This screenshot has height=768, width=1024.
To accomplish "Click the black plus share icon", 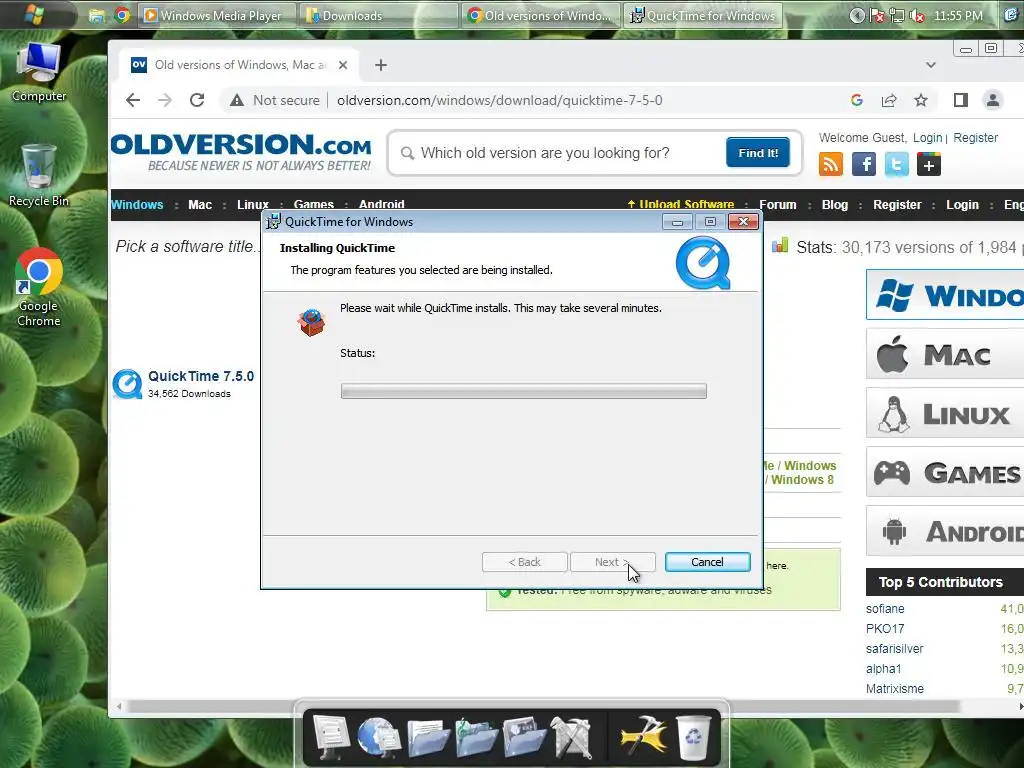I will click(x=929, y=164).
